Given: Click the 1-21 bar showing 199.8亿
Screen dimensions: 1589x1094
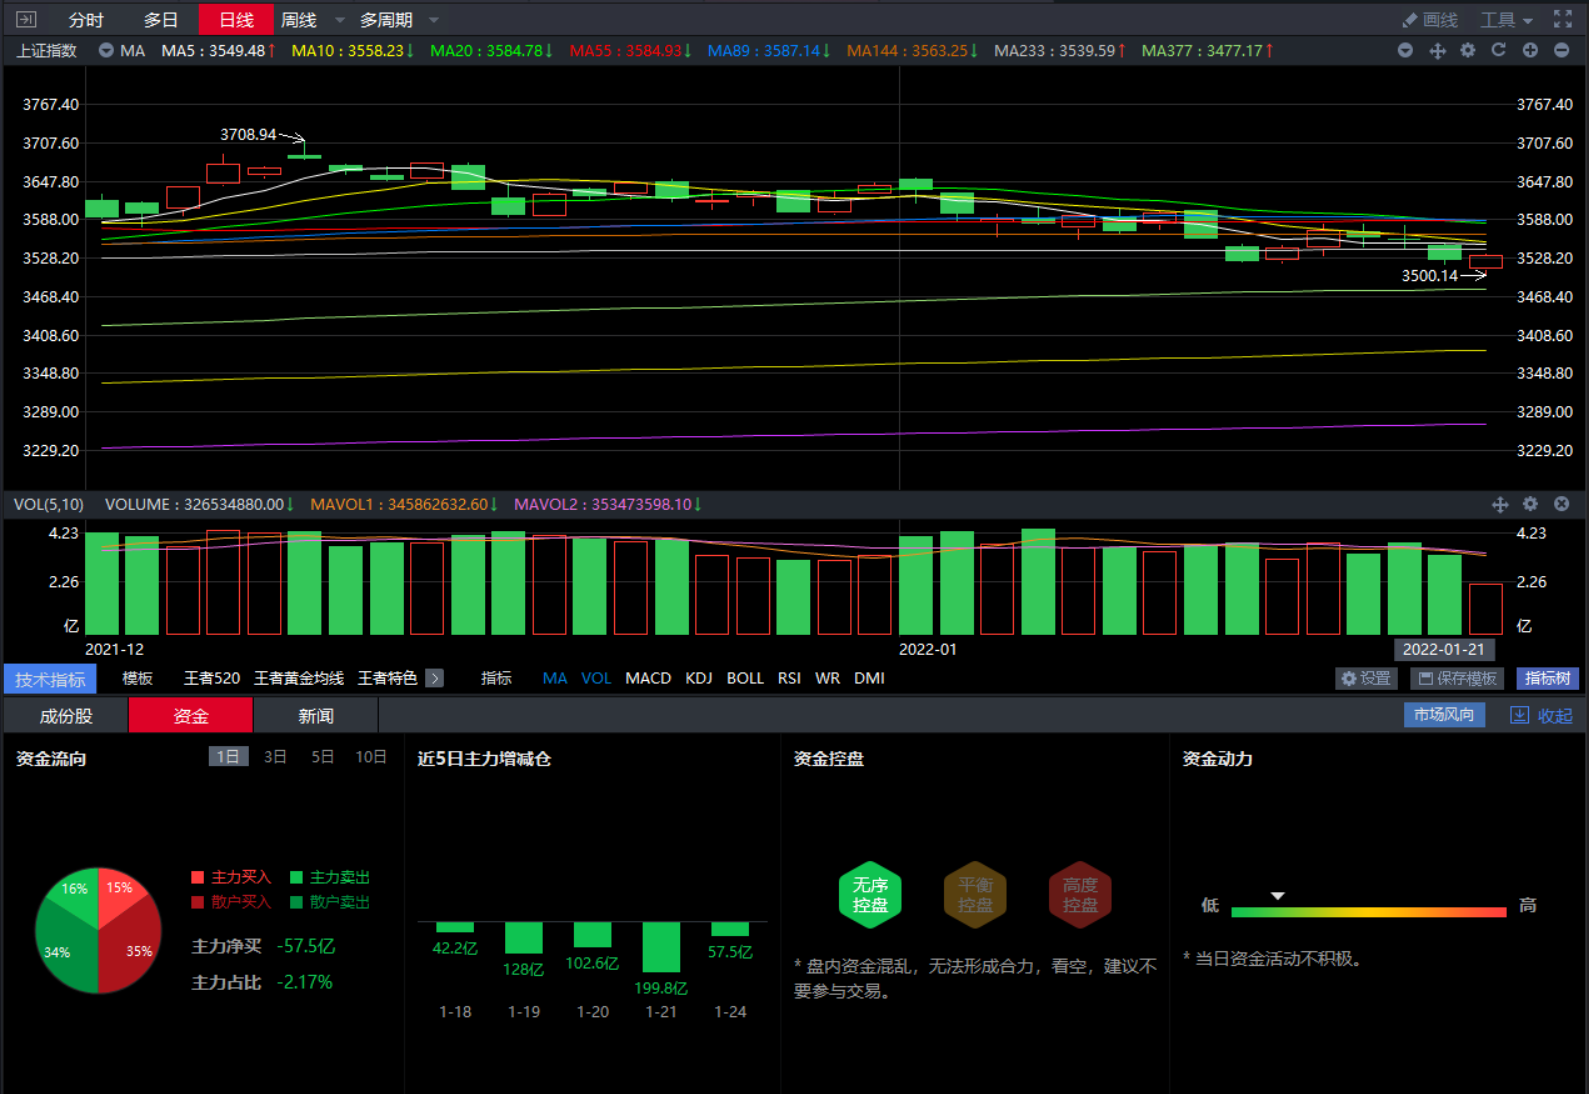Looking at the screenshot, I should 661,947.
